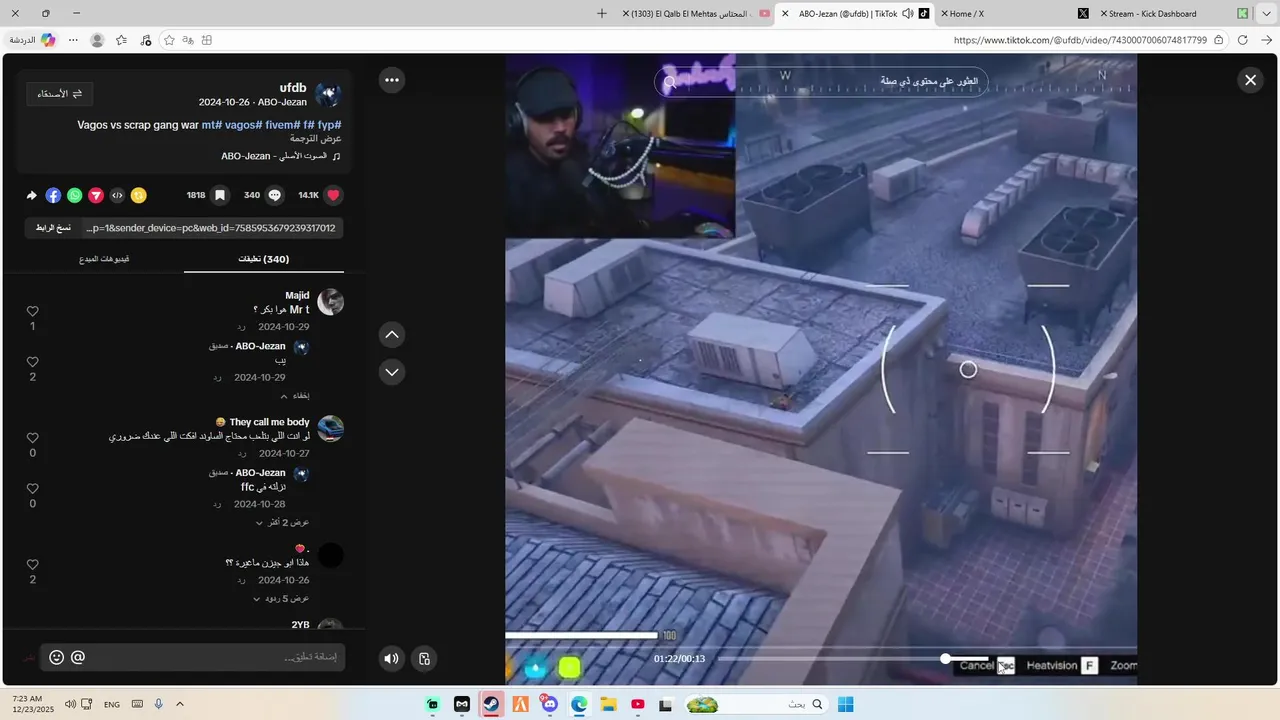Like ABO-Jezan's ffc reply

coord(32,489)
